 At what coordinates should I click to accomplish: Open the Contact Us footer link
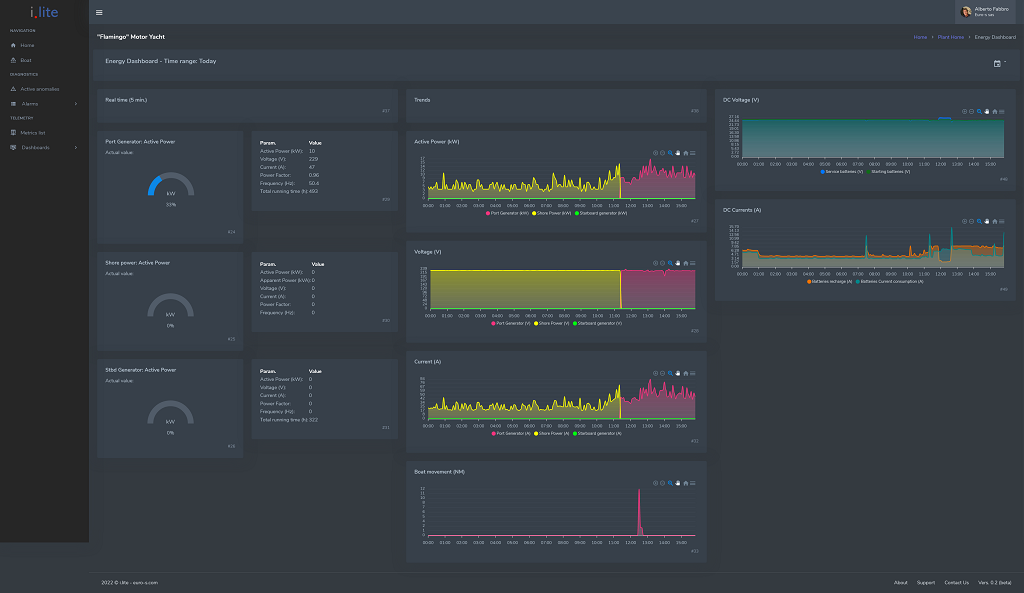tap(956, 582)
